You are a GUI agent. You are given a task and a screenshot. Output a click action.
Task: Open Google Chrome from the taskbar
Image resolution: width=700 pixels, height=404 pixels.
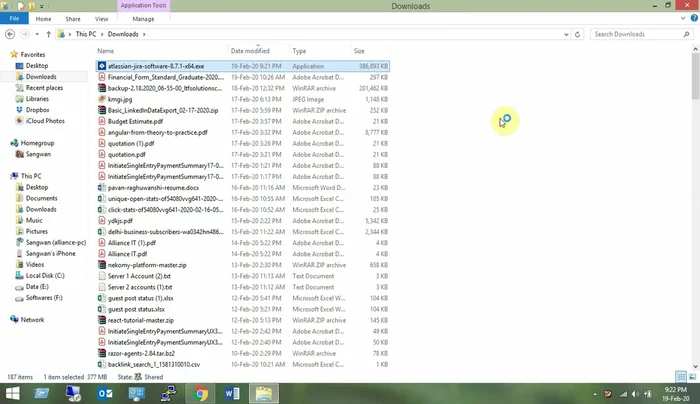(200, 393)
